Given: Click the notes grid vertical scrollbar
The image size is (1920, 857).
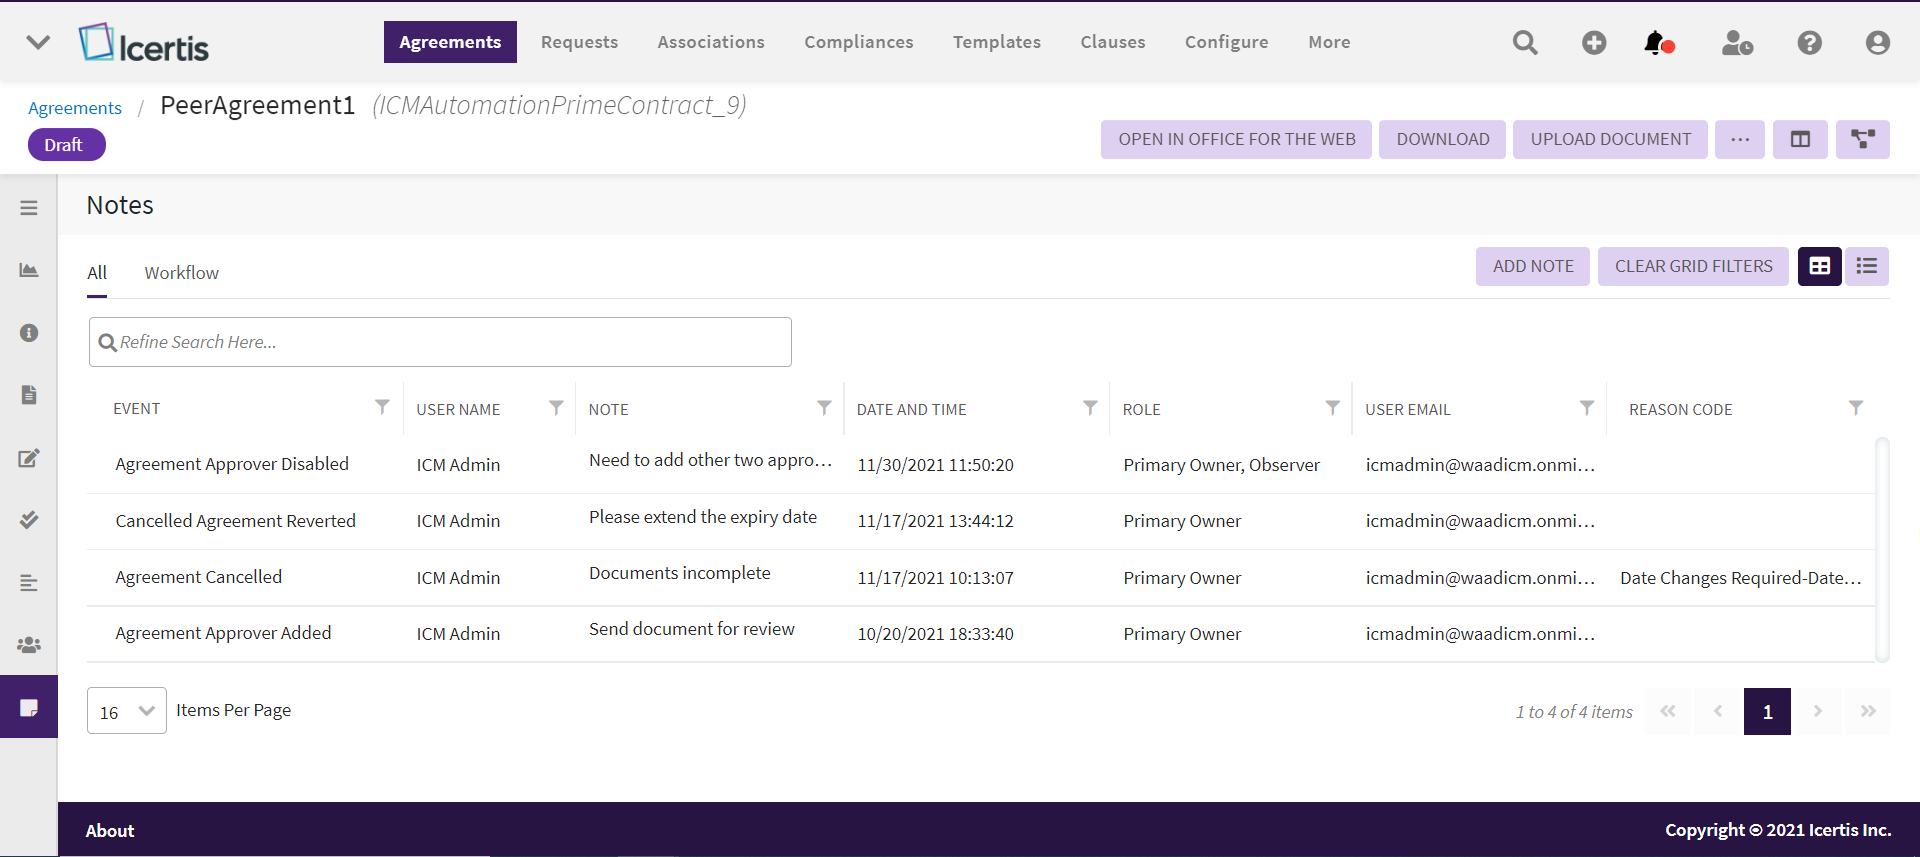Looking at the screenshot, I should [x=1882, y=549].
